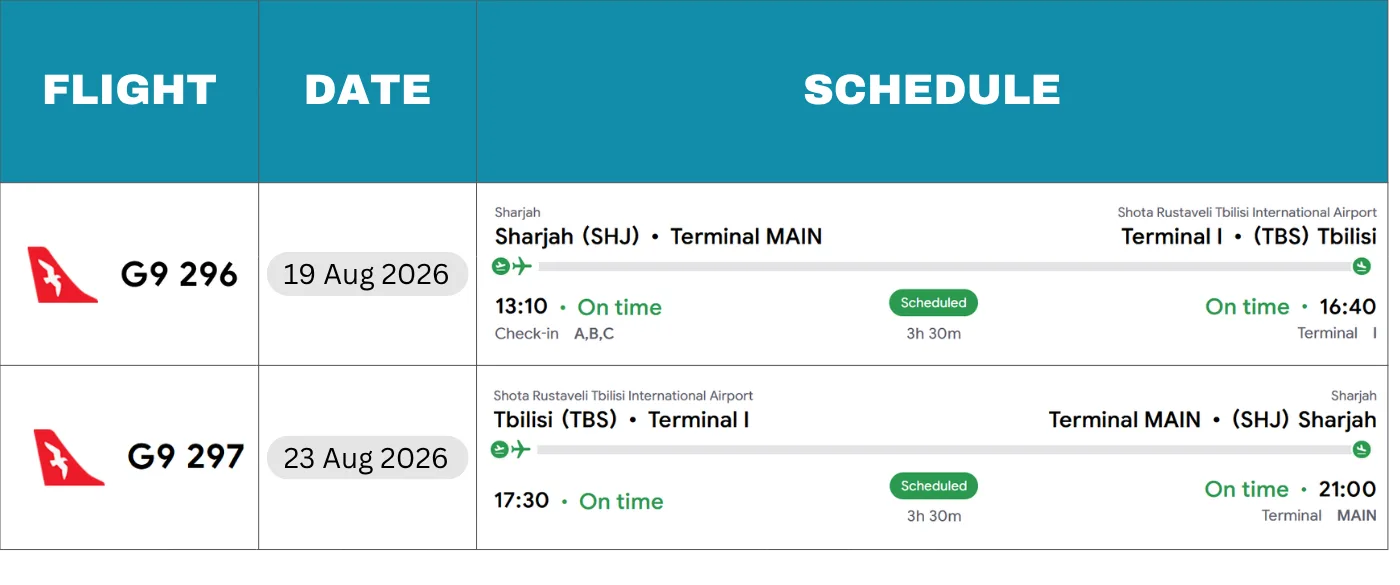Viewport: 1400px width, 585px height.
Task: Click the Air Arabia logo beside G9 296
Action: coord(62,275)
